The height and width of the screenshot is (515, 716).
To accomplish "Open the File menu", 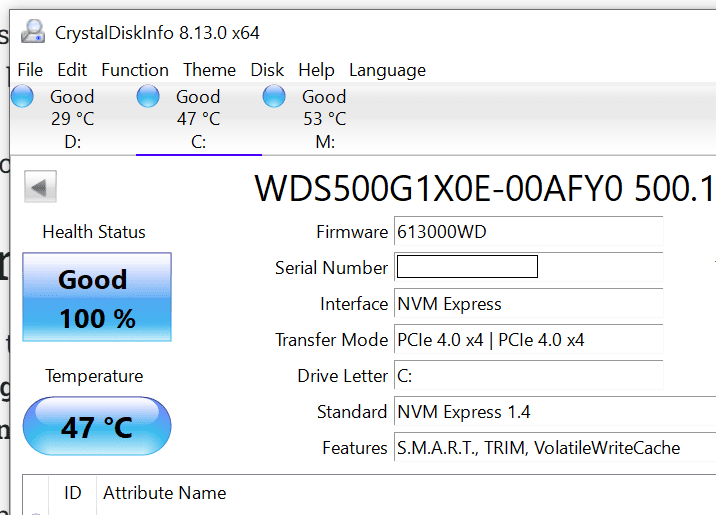I will coord(30,70).
